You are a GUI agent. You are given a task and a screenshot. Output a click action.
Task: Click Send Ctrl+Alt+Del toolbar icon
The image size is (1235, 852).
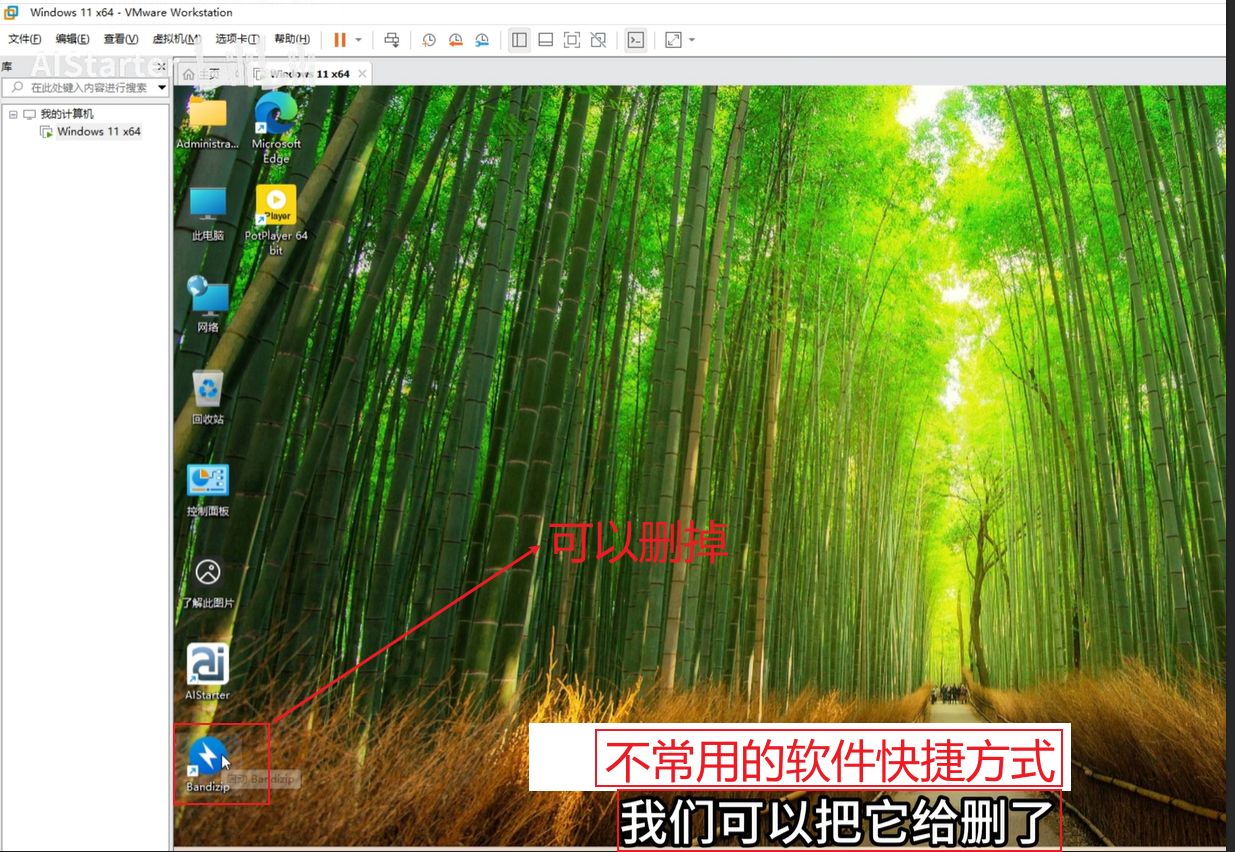392,40
